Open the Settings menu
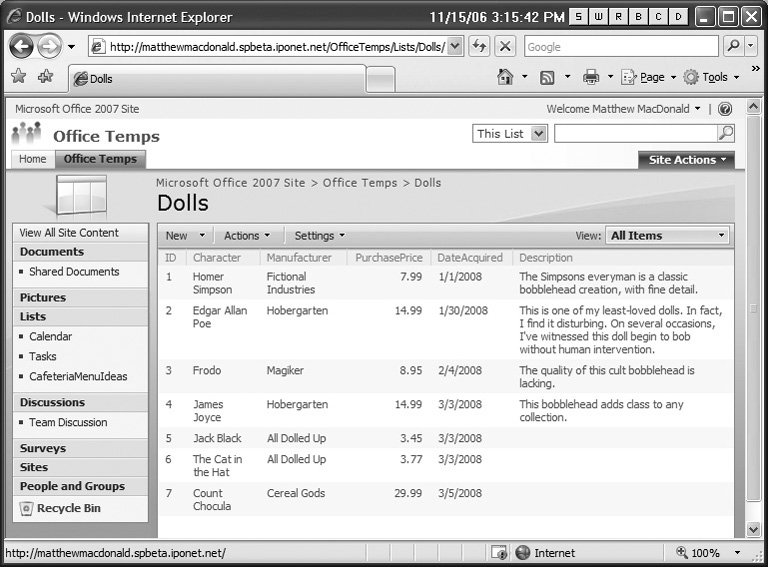The height and width of the screenshot is (567, 768). (x=319, y=236)
